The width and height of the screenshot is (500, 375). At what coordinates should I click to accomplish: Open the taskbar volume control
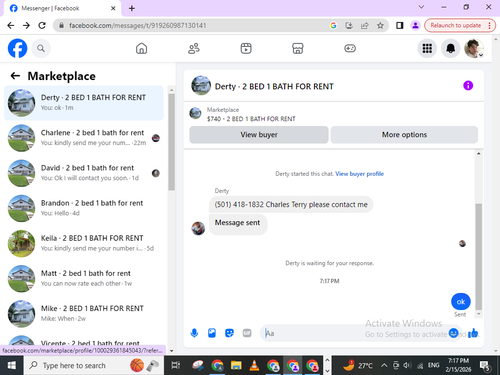(407, 366)
